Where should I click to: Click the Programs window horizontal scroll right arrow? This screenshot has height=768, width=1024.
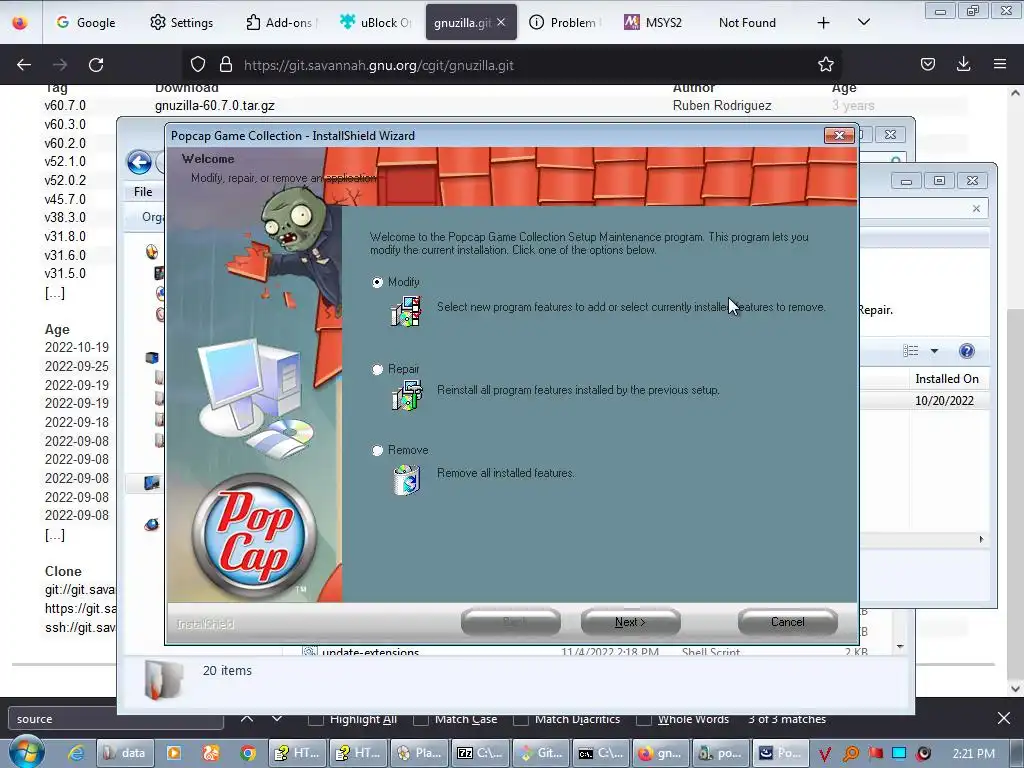click(981, 539)
